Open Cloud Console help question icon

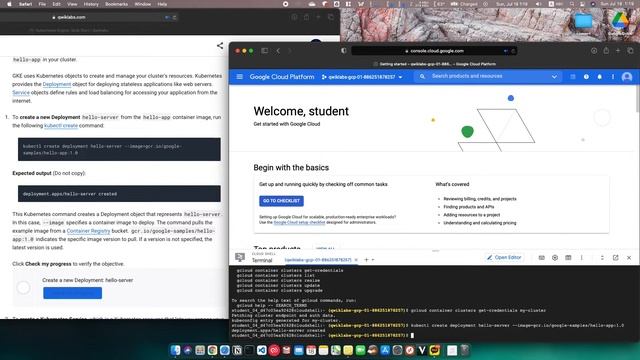pyautogui.click(x=586, y=77)
